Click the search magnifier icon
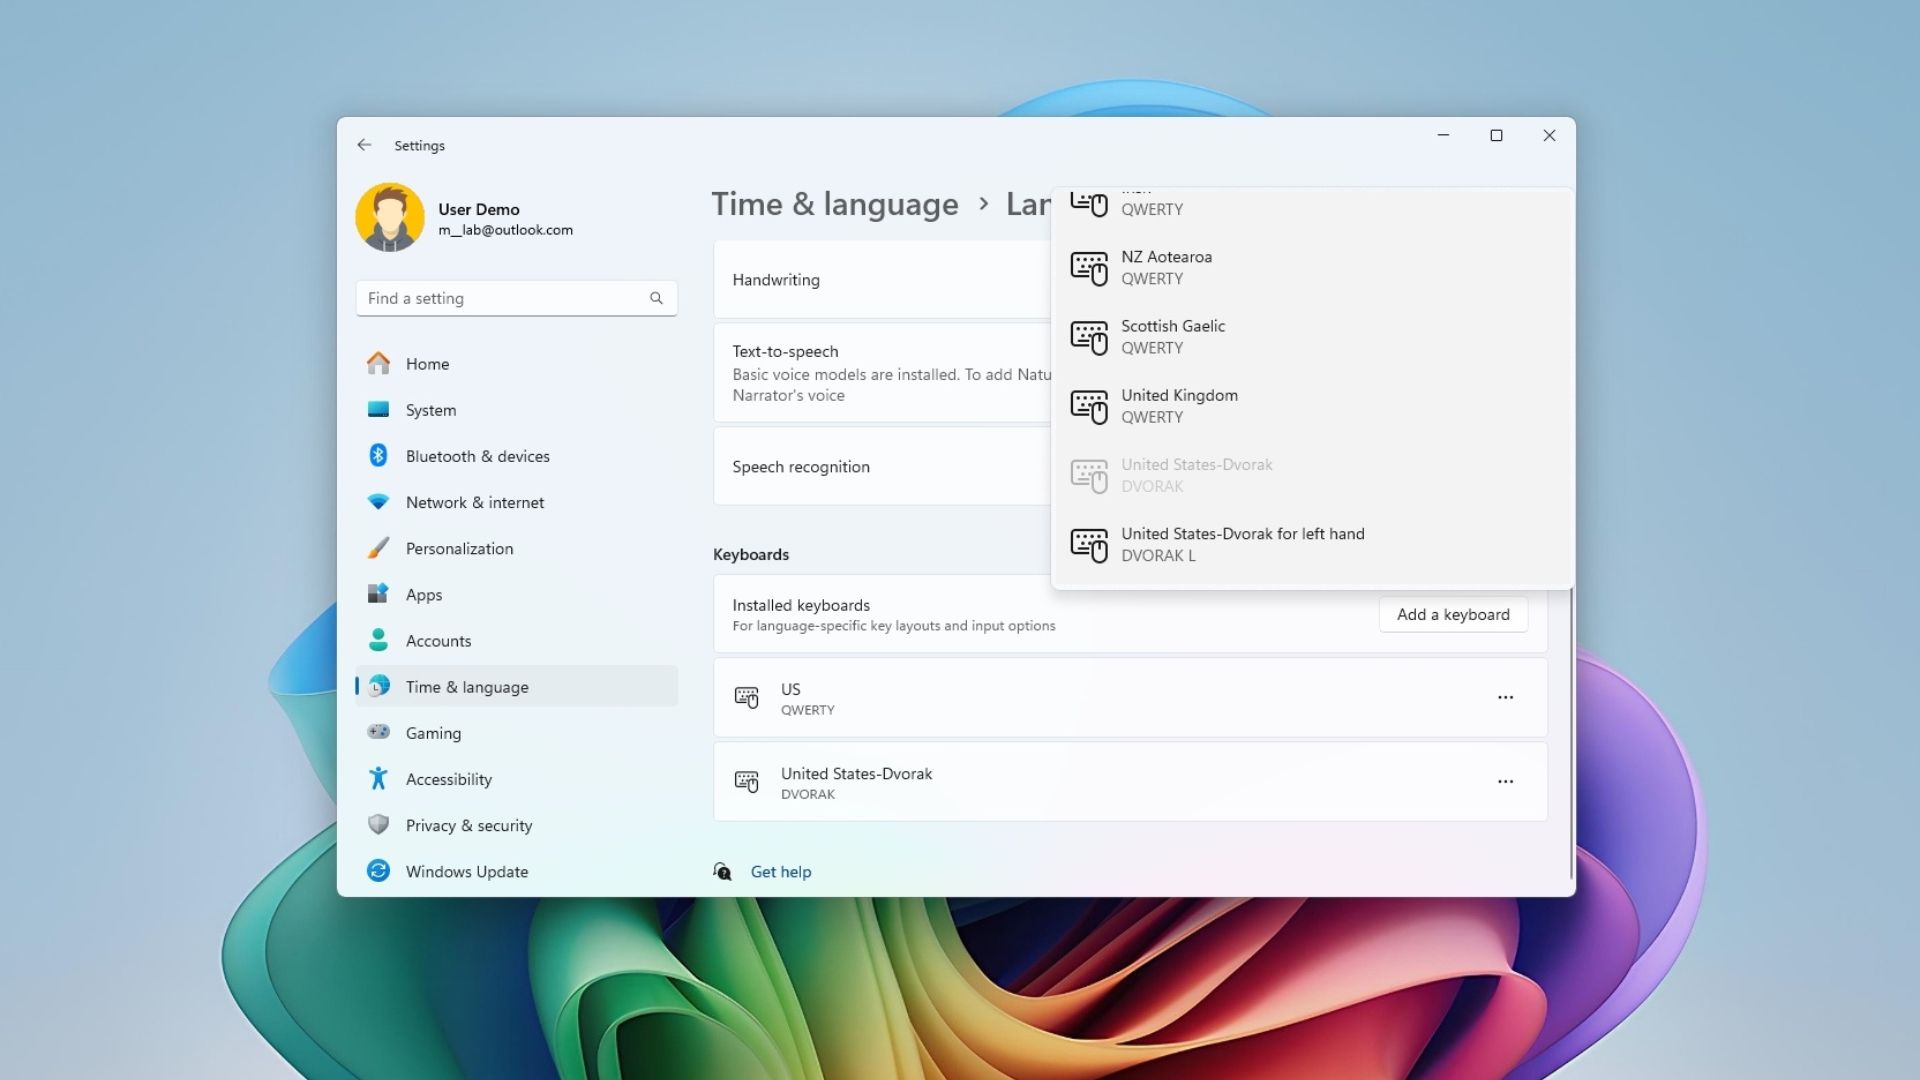The image size is (1920, 1080). click(656, 298)
